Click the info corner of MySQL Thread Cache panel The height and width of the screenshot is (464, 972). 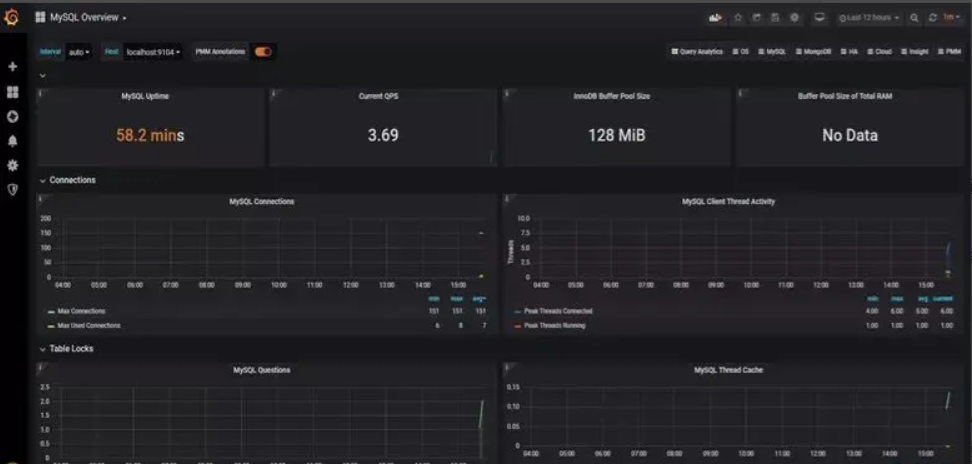[x=507, y=367]
